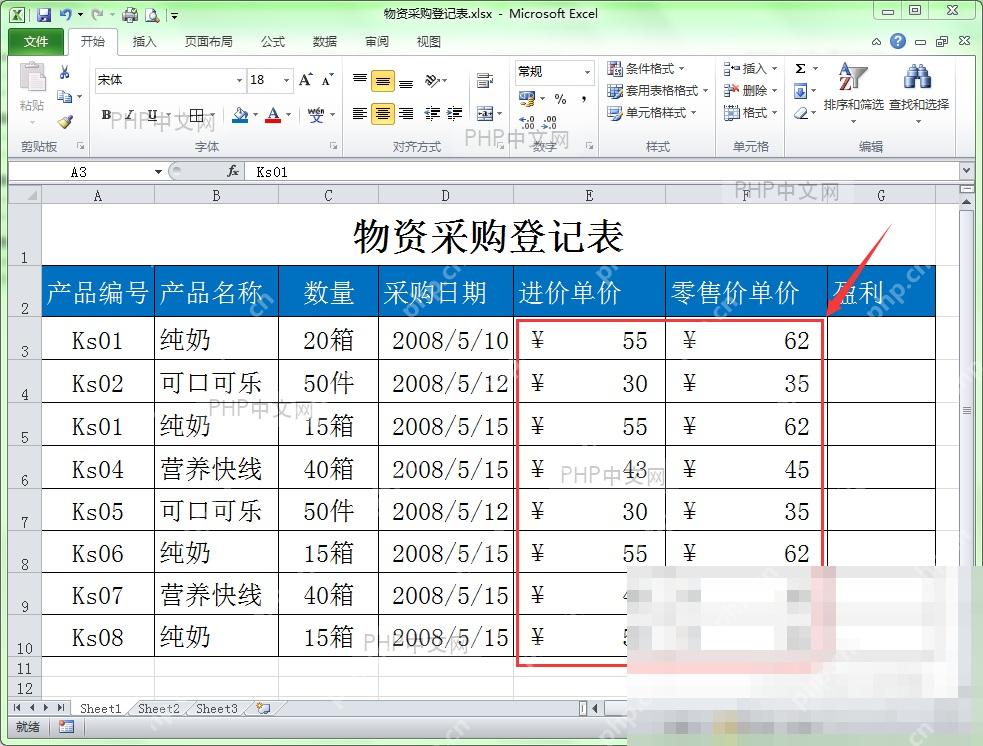The height and width of the screenshot is (746, 983).
Task: Open the font color dropdown arrow
Action: pos(288,115)
